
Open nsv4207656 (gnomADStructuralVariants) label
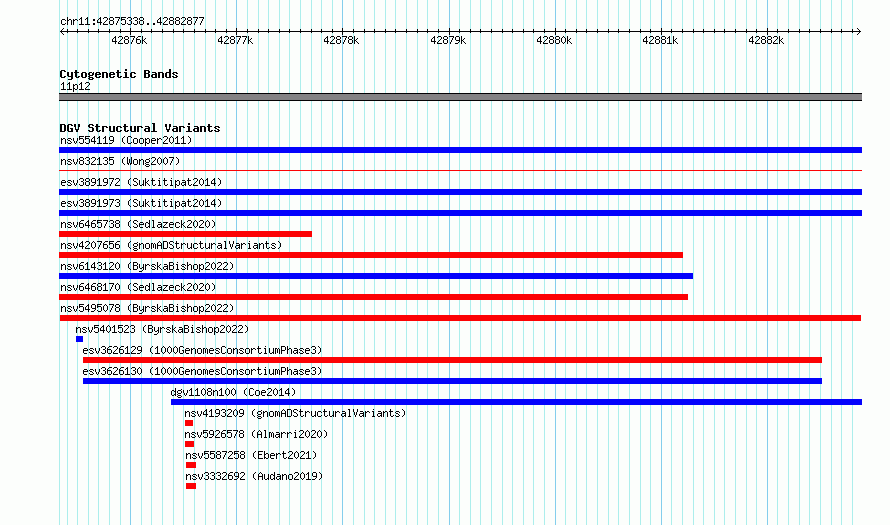click(171, 245)
